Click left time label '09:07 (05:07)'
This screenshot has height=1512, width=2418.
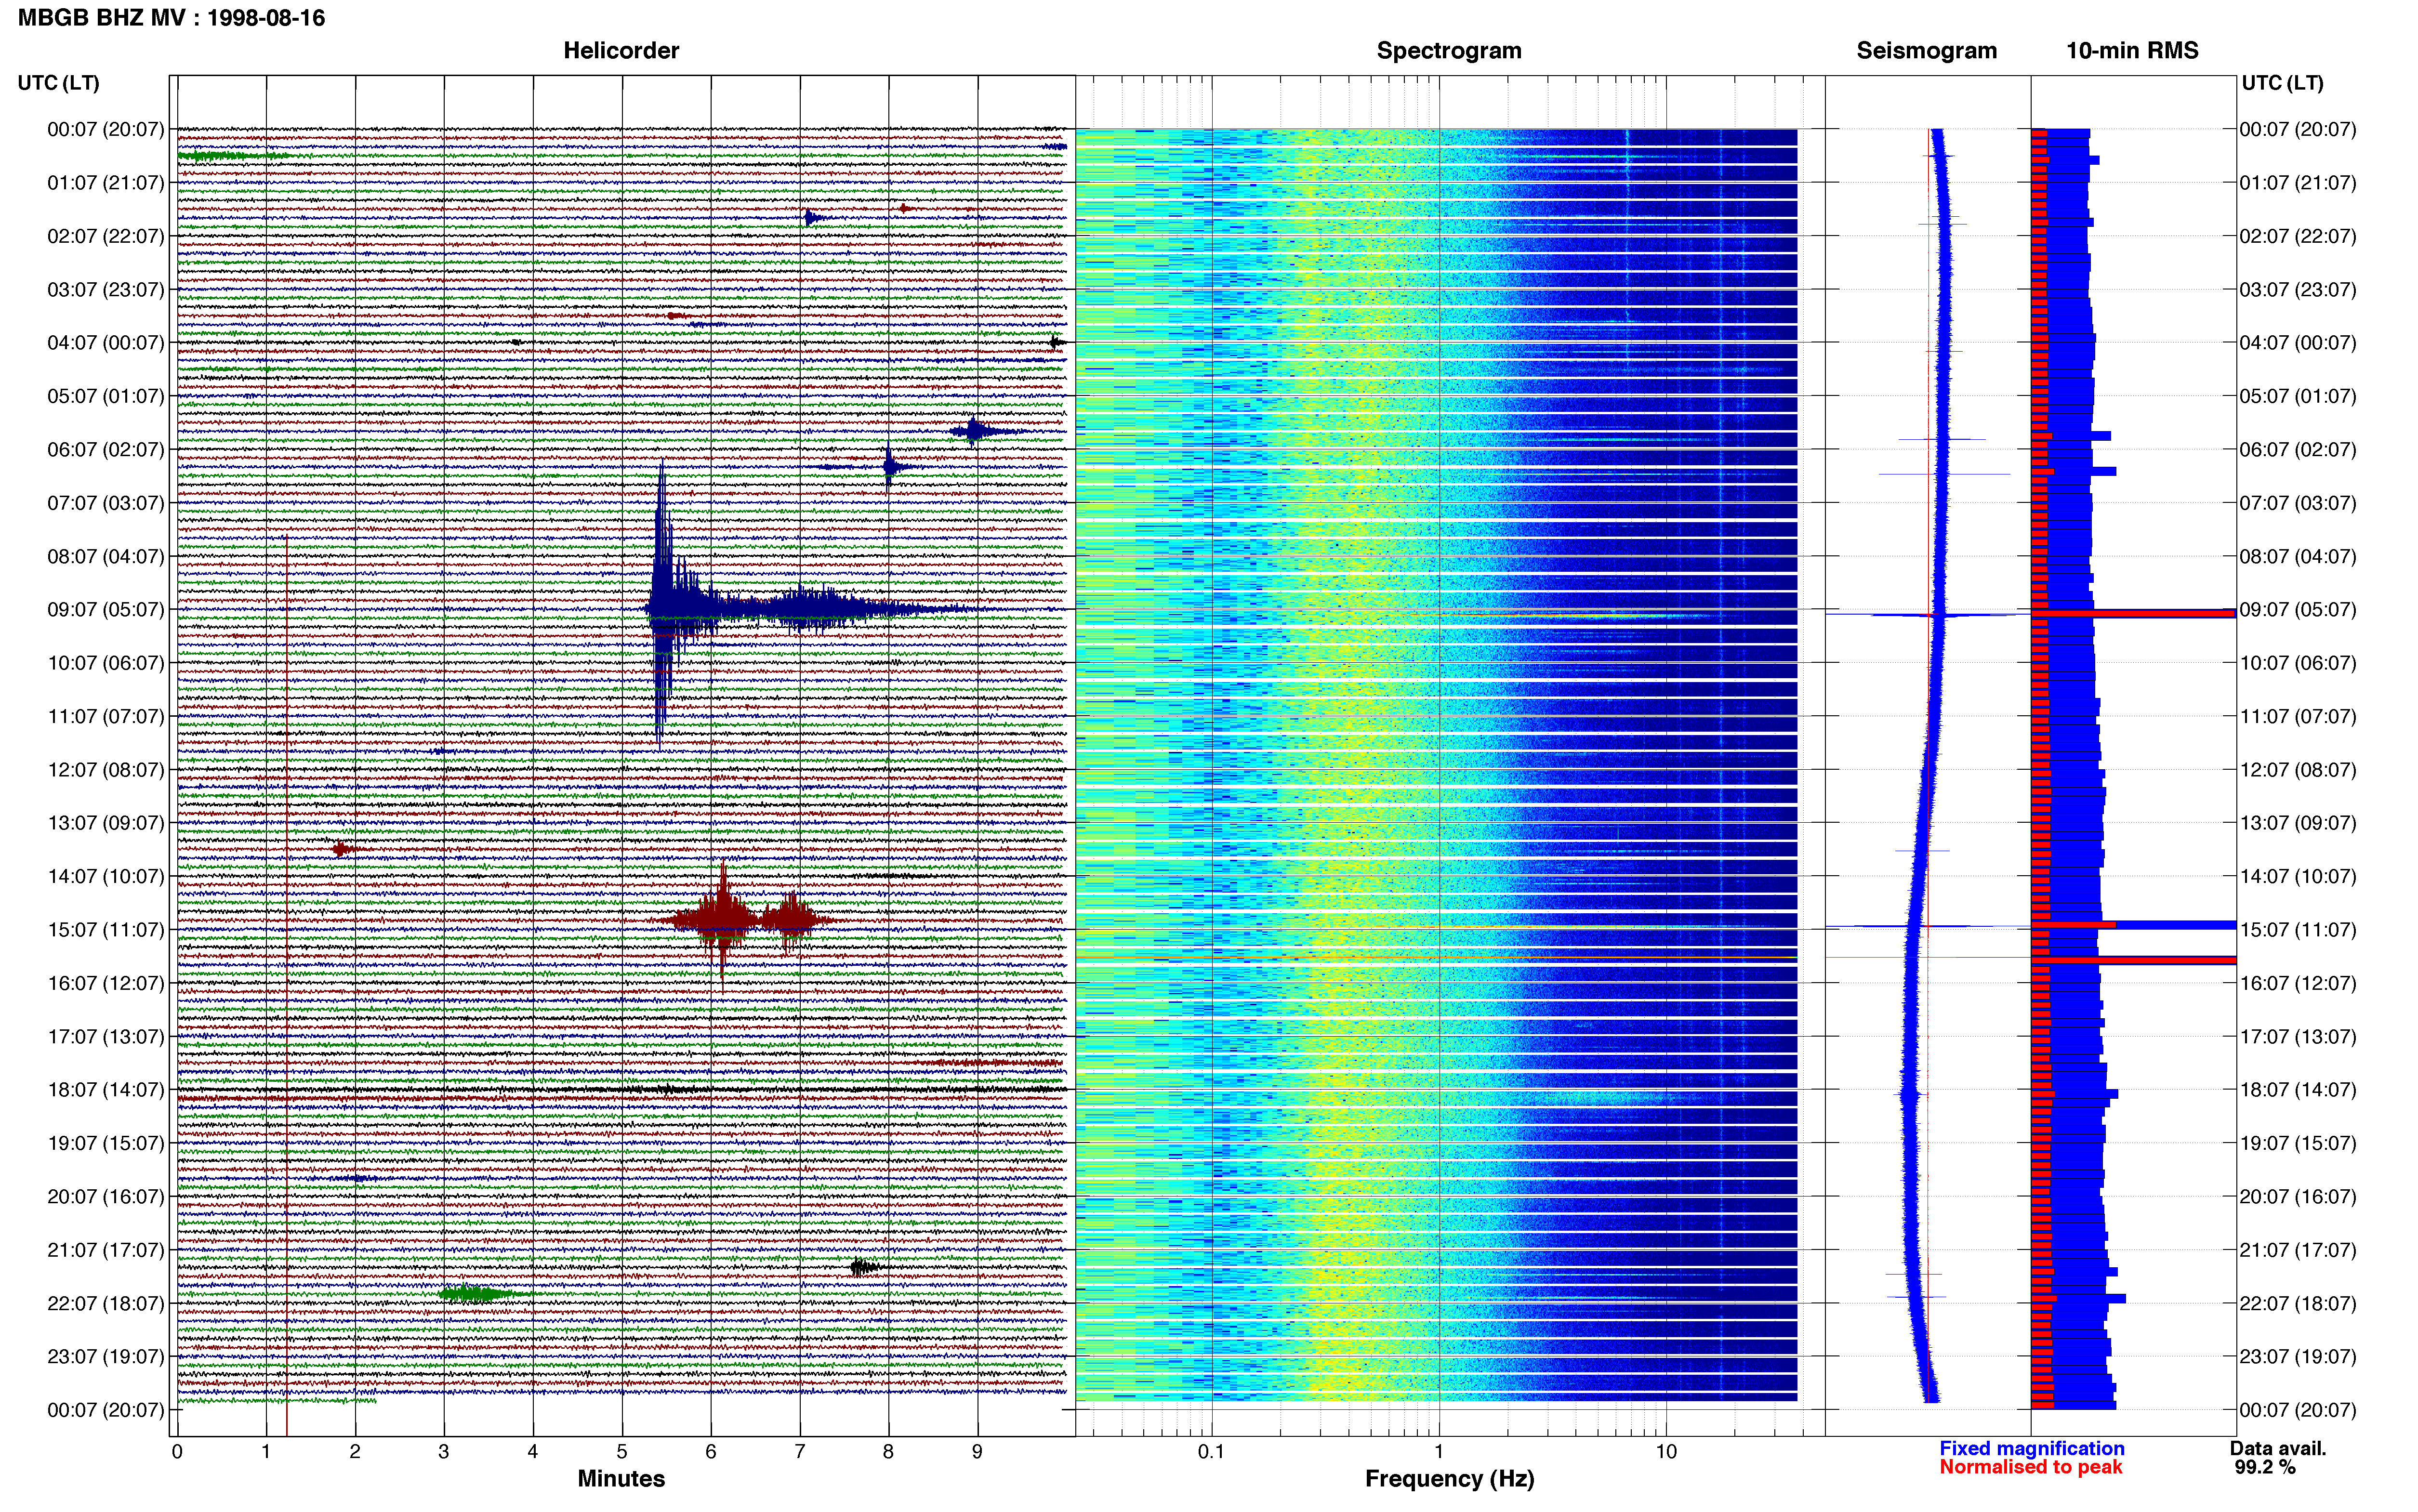click(x=106, y=610)
